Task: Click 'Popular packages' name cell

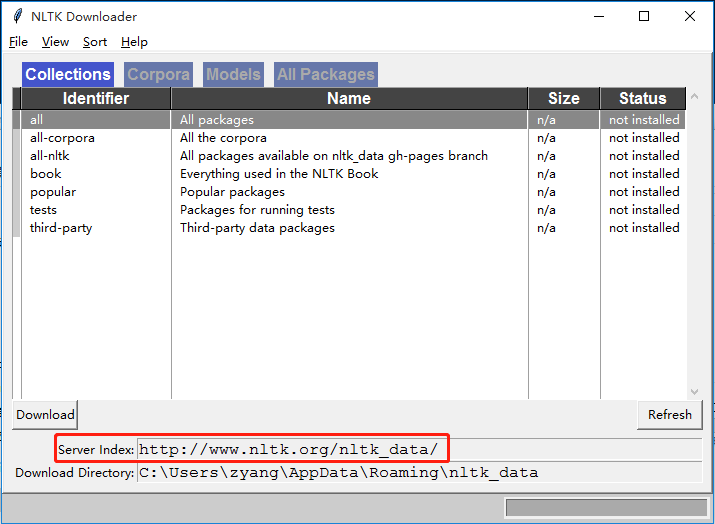Action: tap(232, 192)
